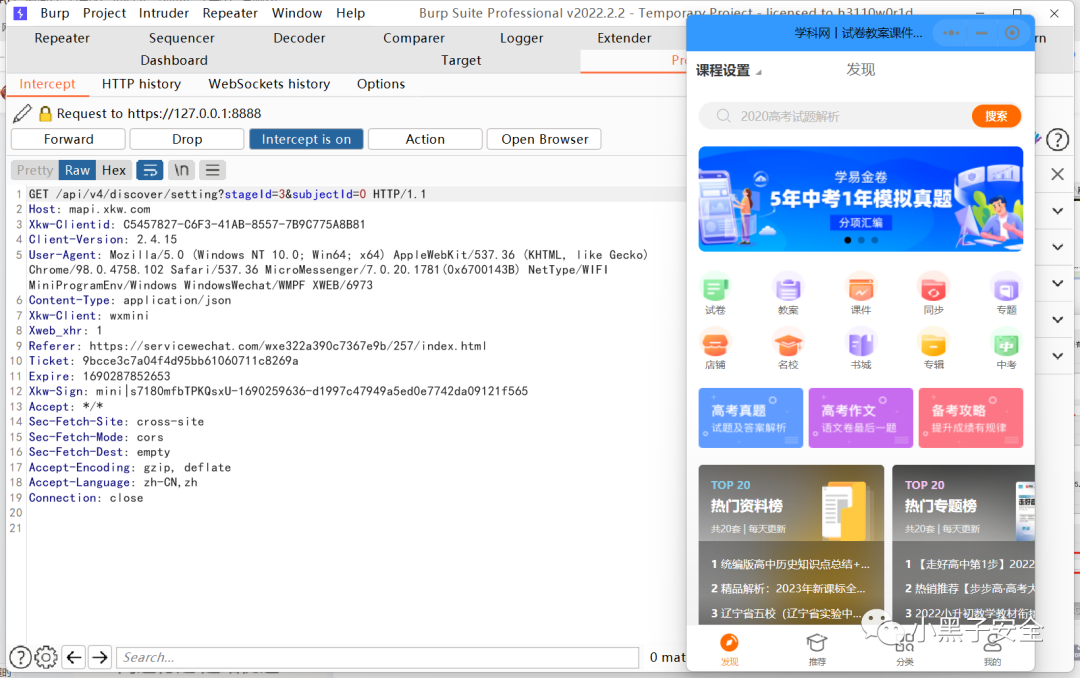Viewport: 1080px width, 678px height.
Task: Click the Search field below the request
Action: click(x=377, y=657)
